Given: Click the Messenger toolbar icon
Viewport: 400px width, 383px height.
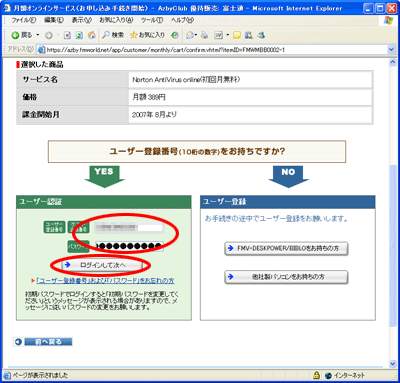Looking at the screenshot, I should pyautogui.click(x=261, y=35).
